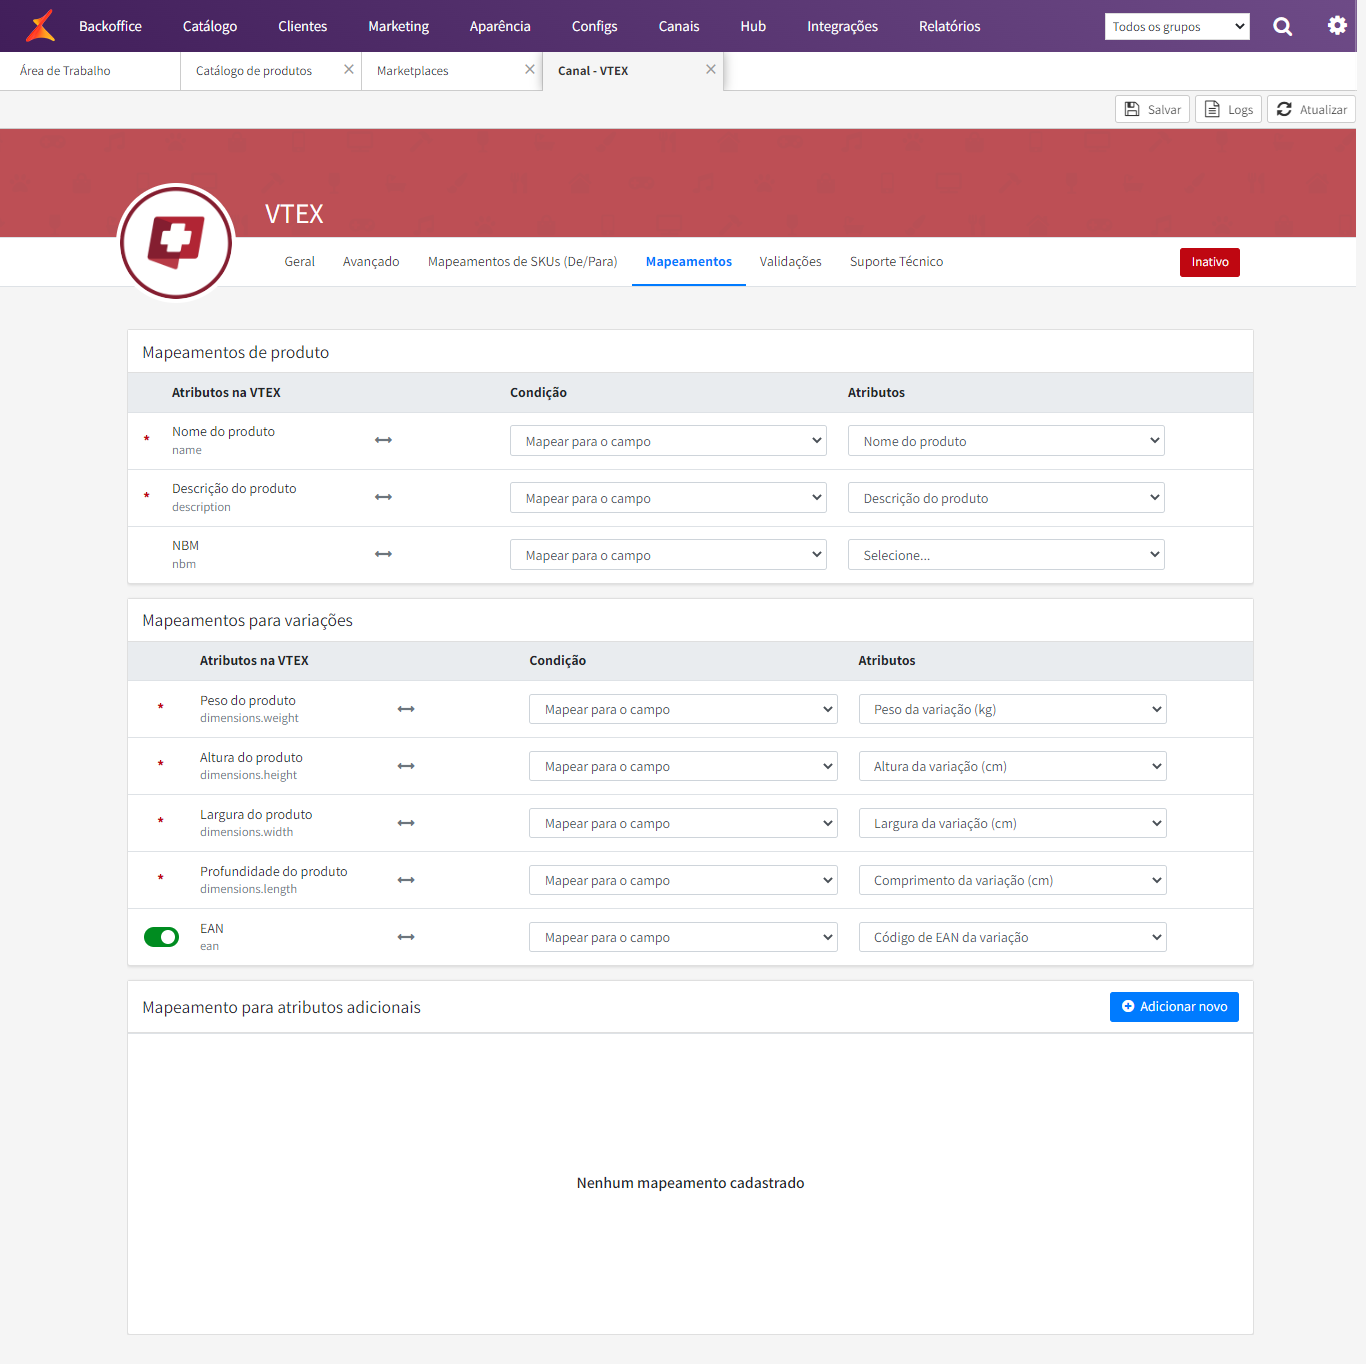The image size is (1366, 1364).
Task: Switch to Marketplaces tab
Action: [413, 71]
